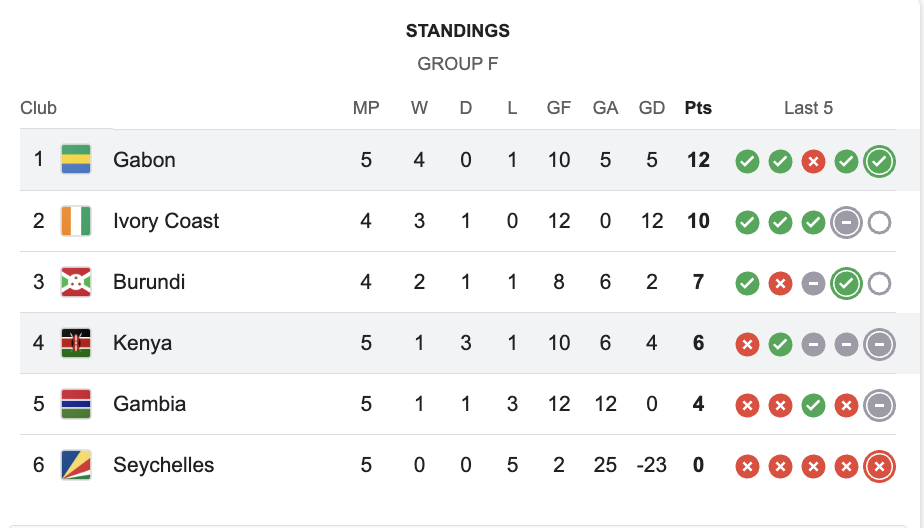Click Gabon's red loss icon in Last 5
This screenshot has height=528, width=924.
[813, 161]
